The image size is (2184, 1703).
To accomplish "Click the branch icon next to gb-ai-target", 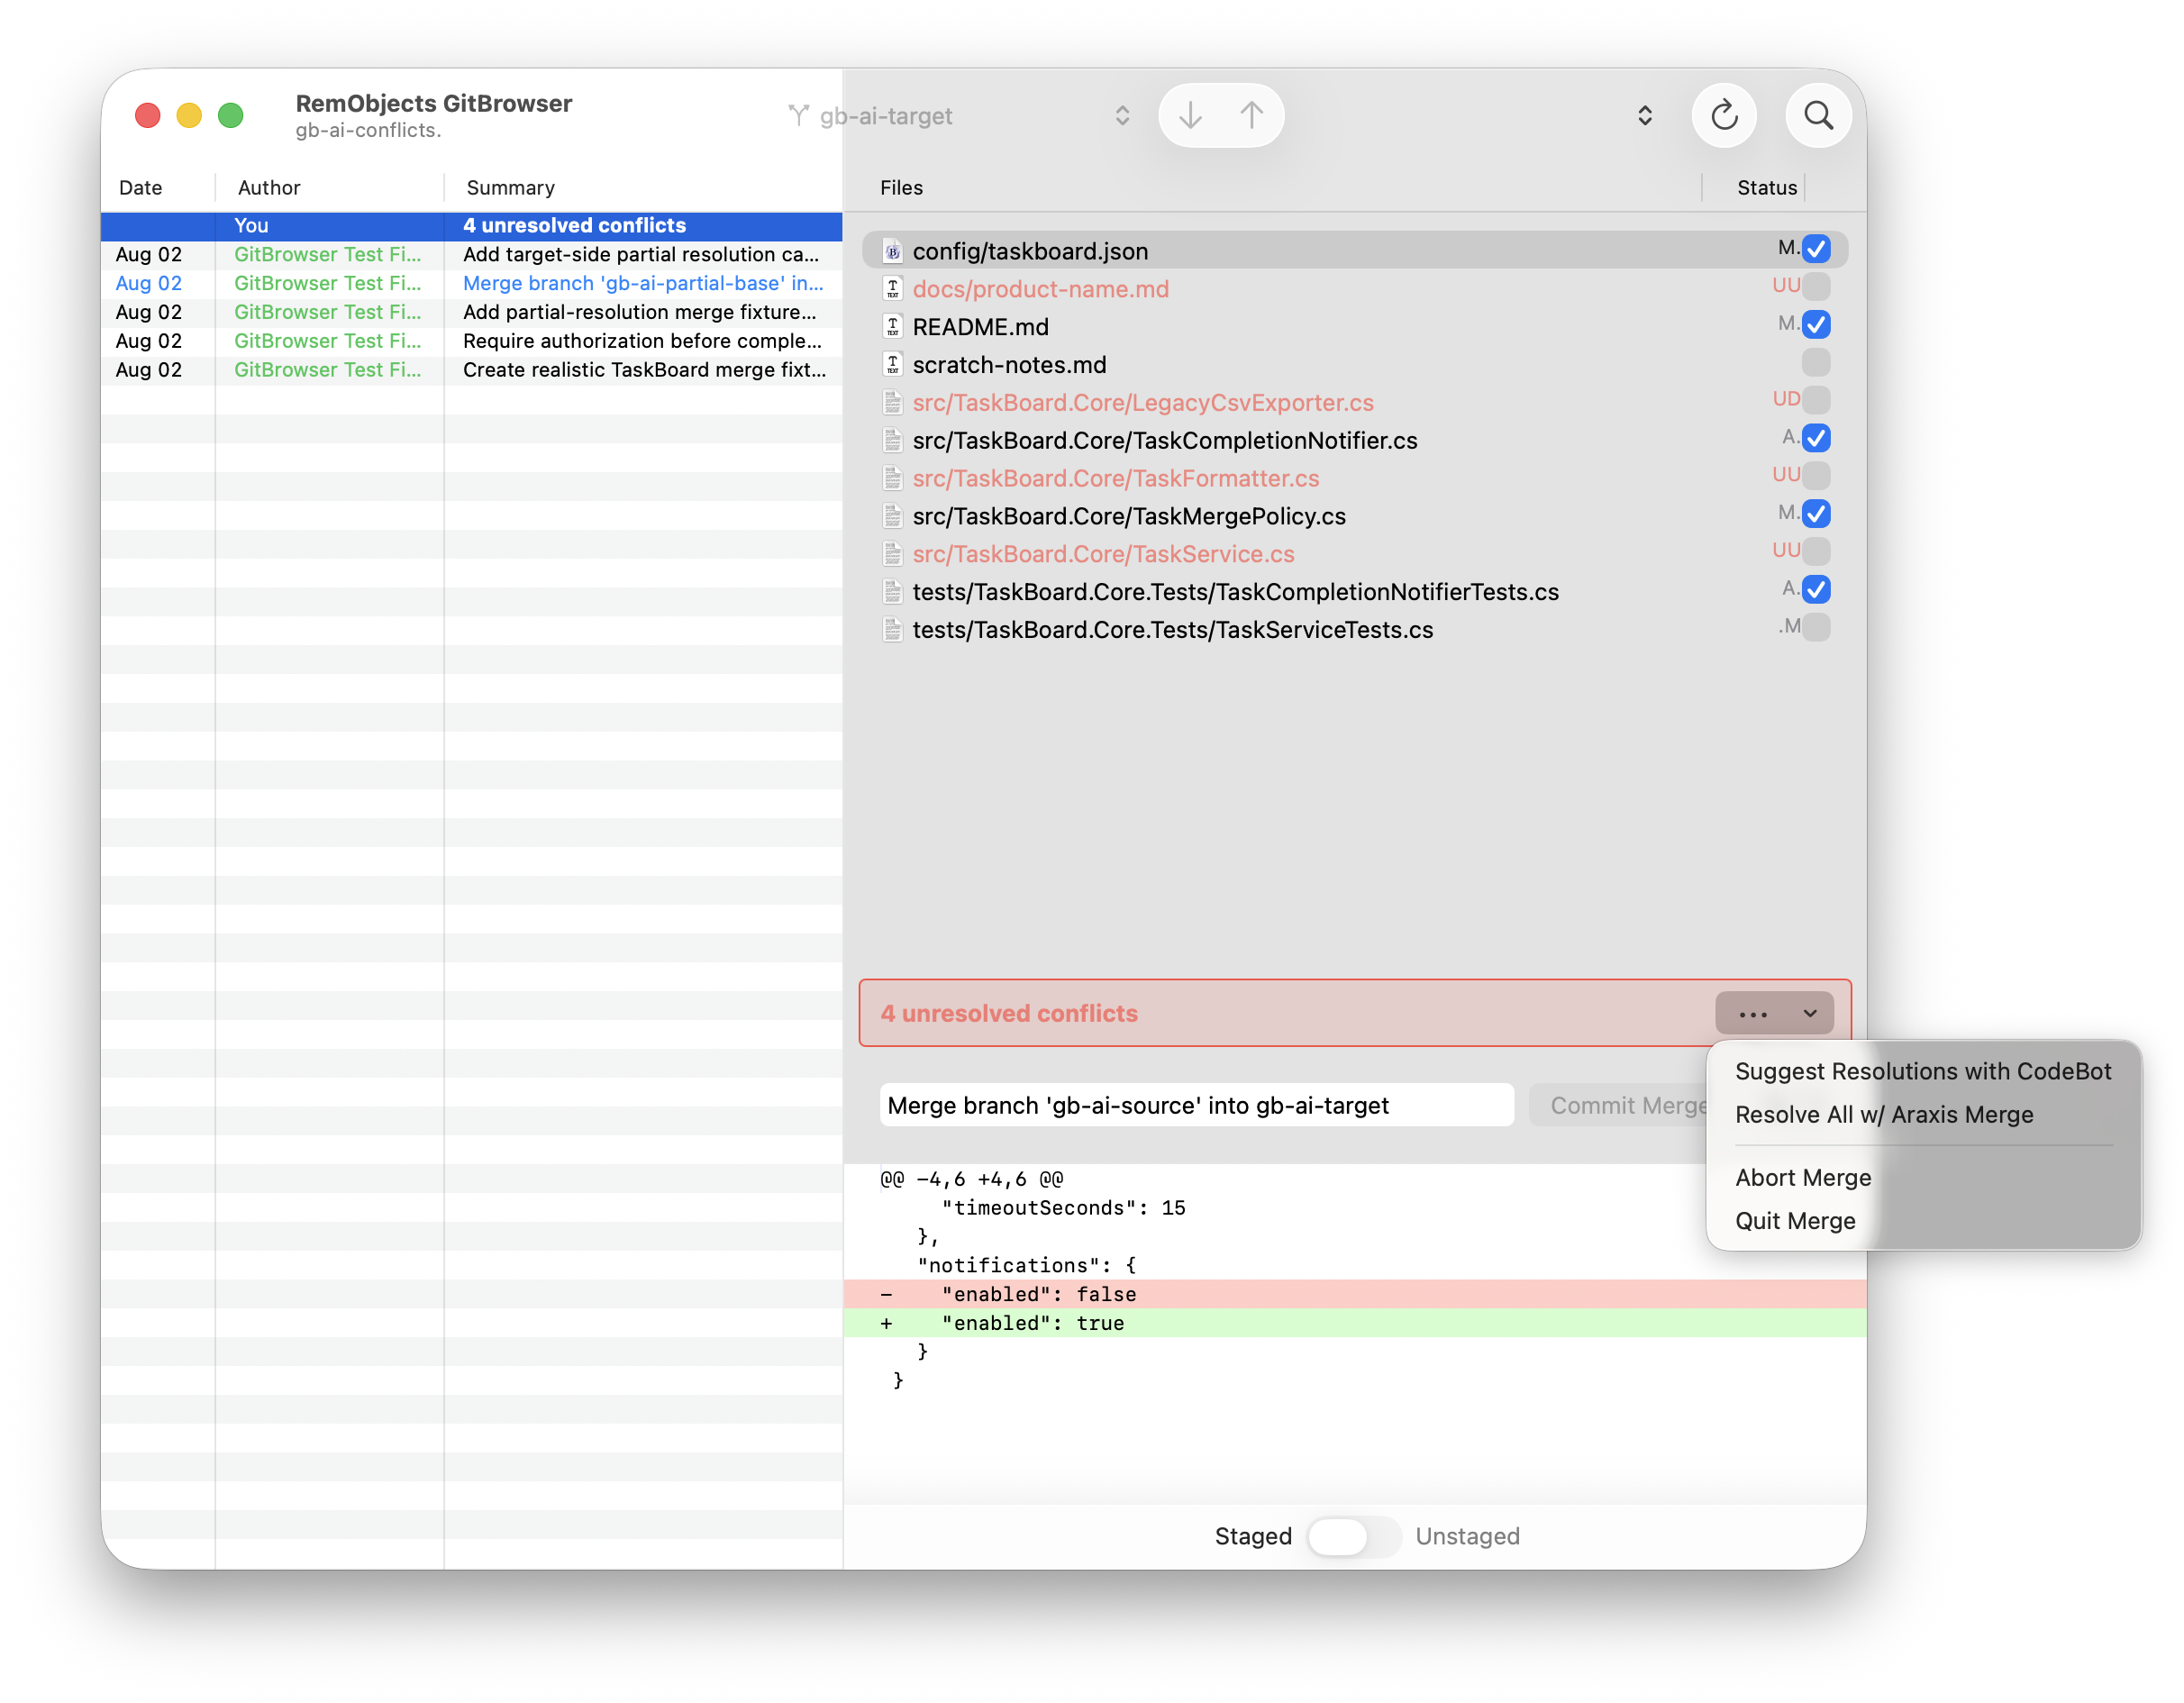I will (798, 116).
